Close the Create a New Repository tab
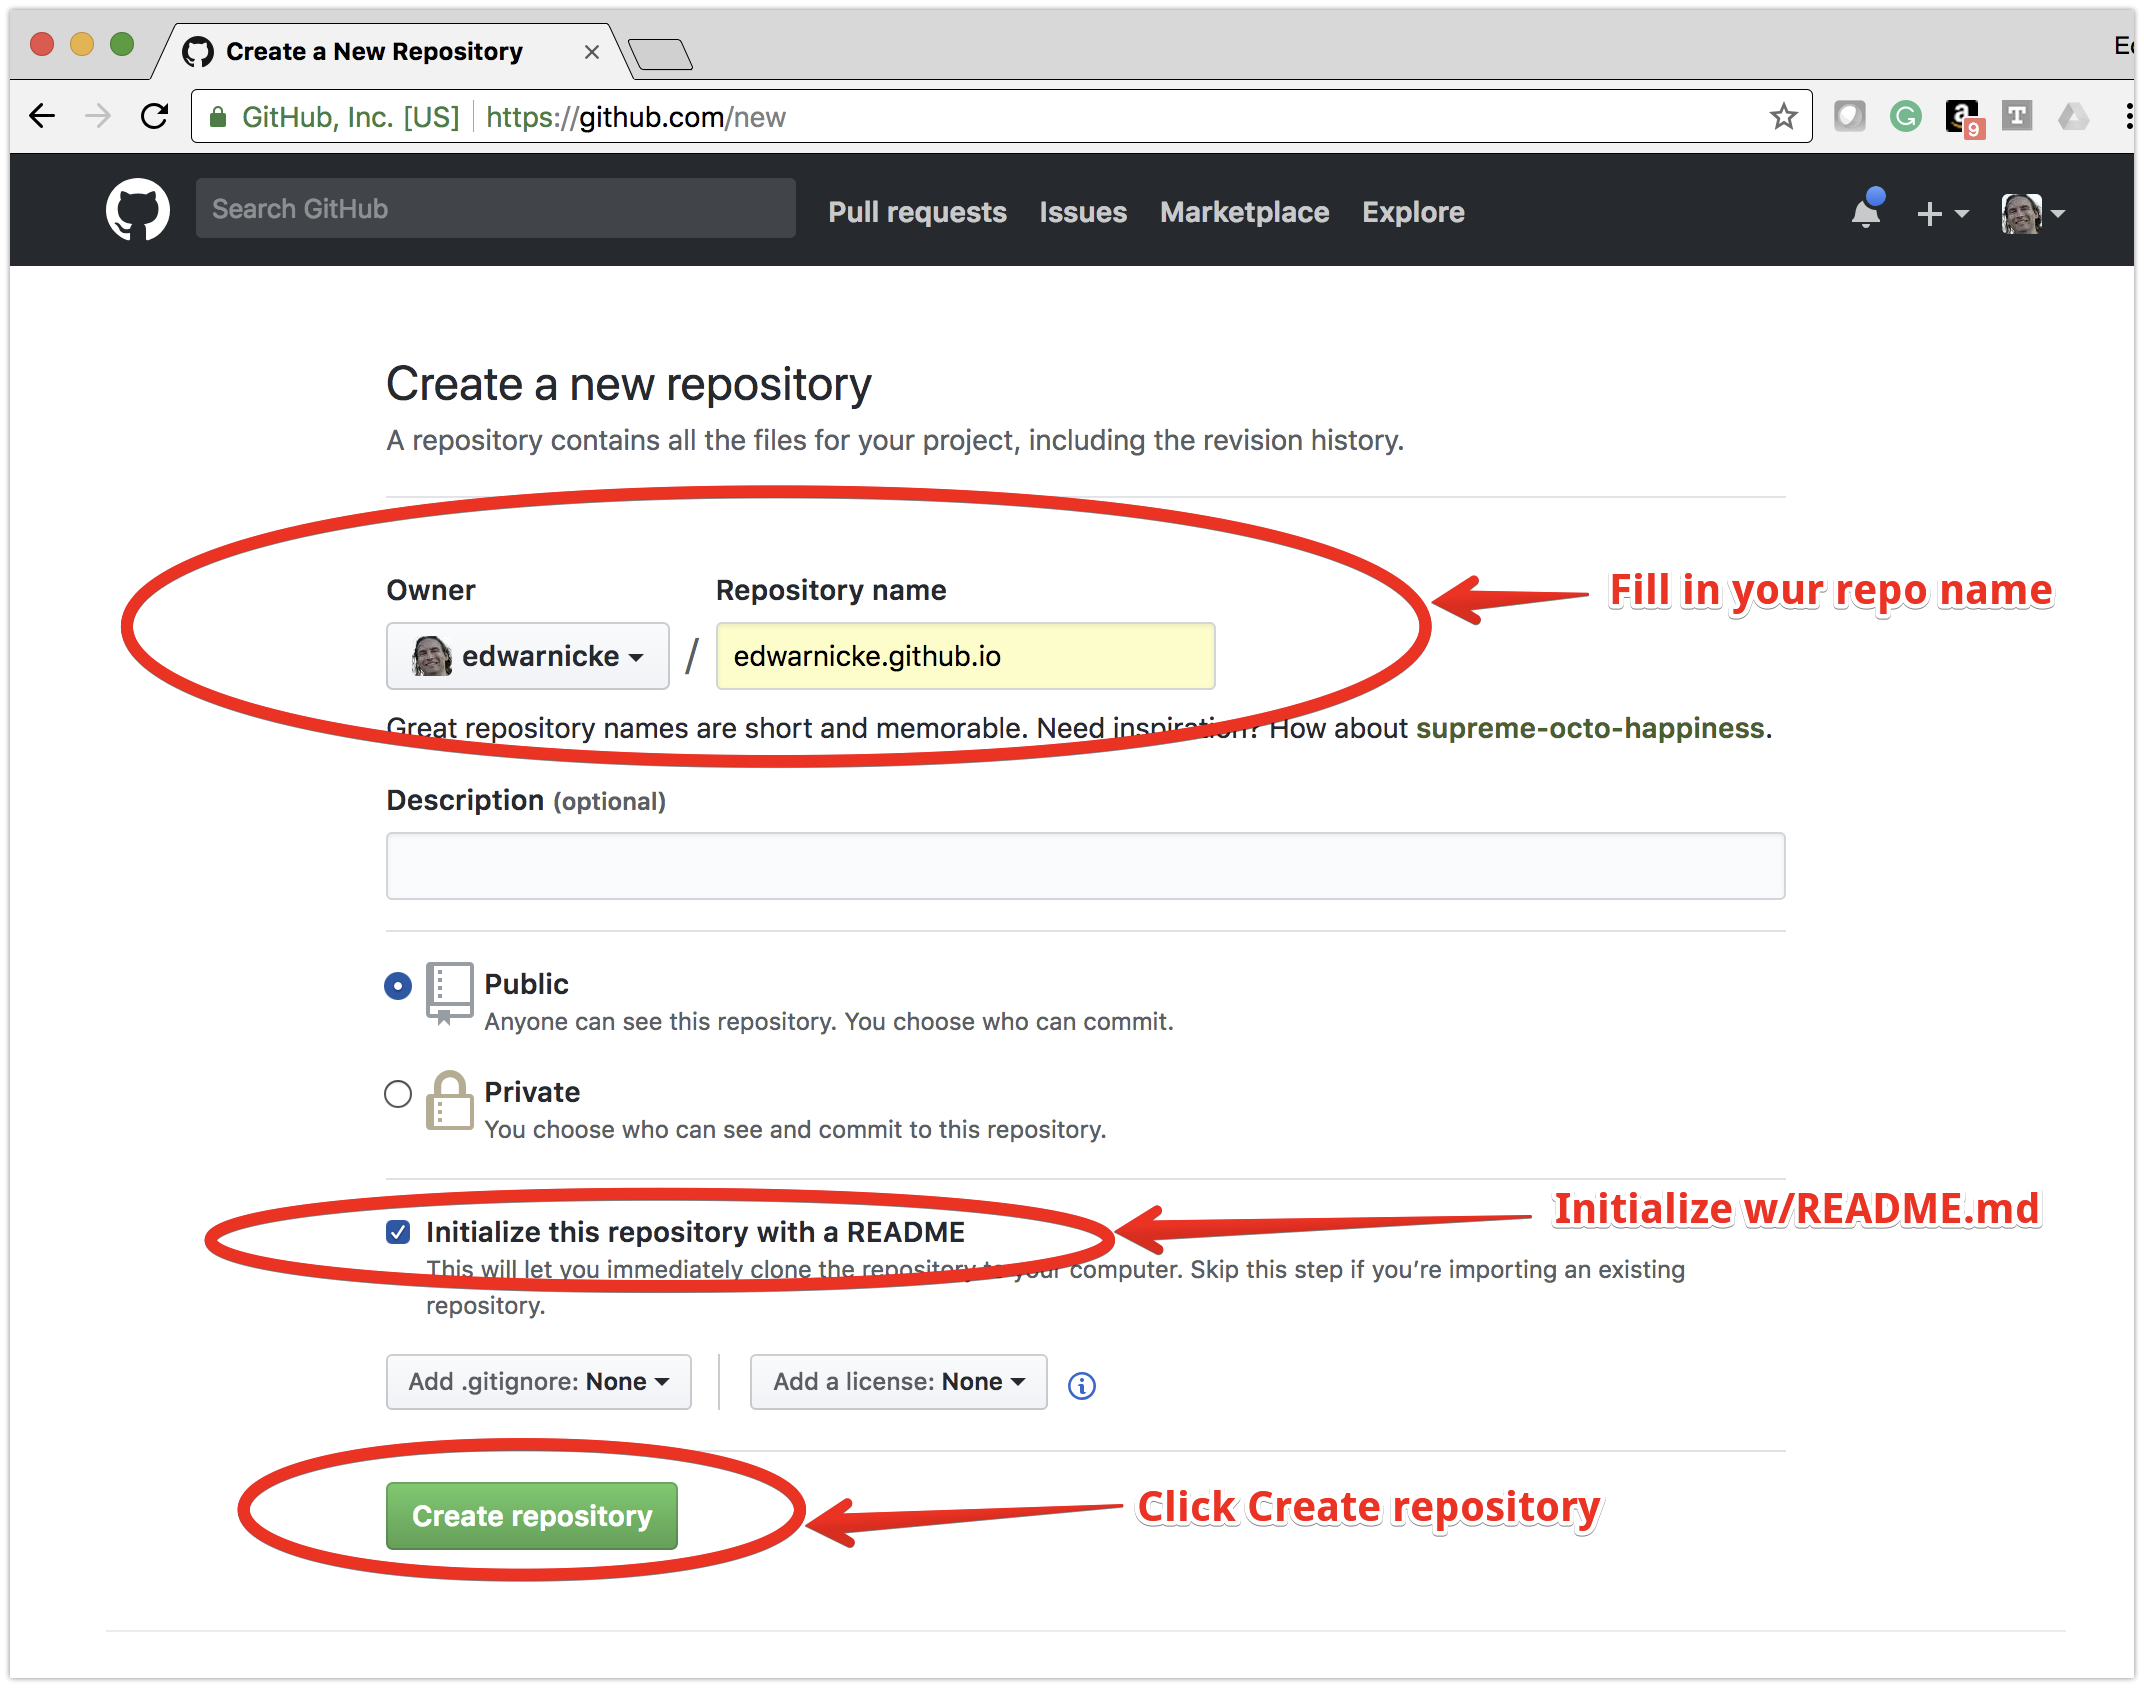The height and width of the screenshot is (1688, 2144). tap(592, 52)
